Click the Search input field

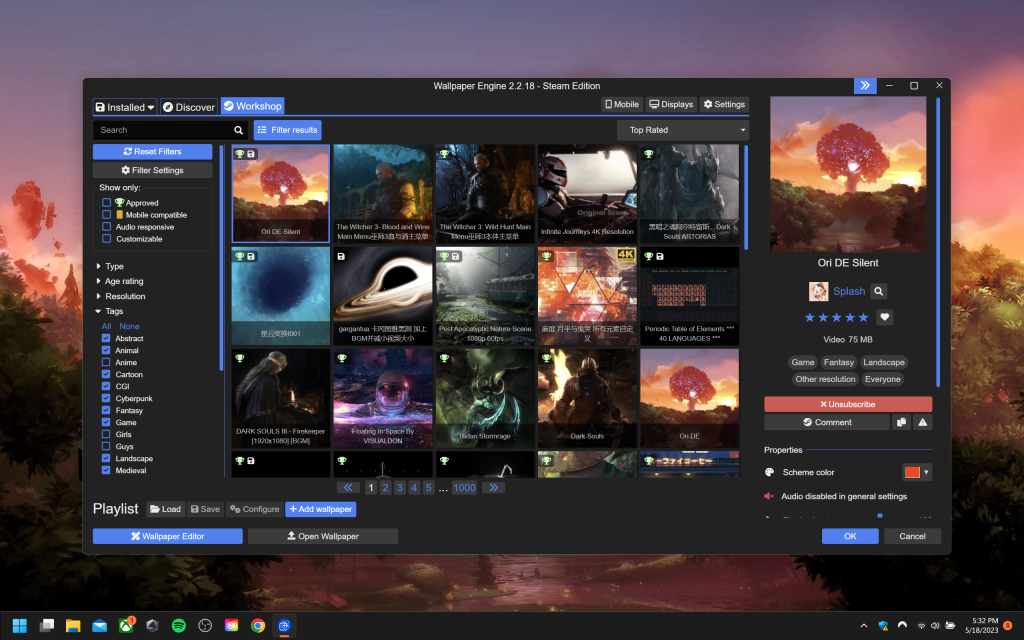point(165,130)
